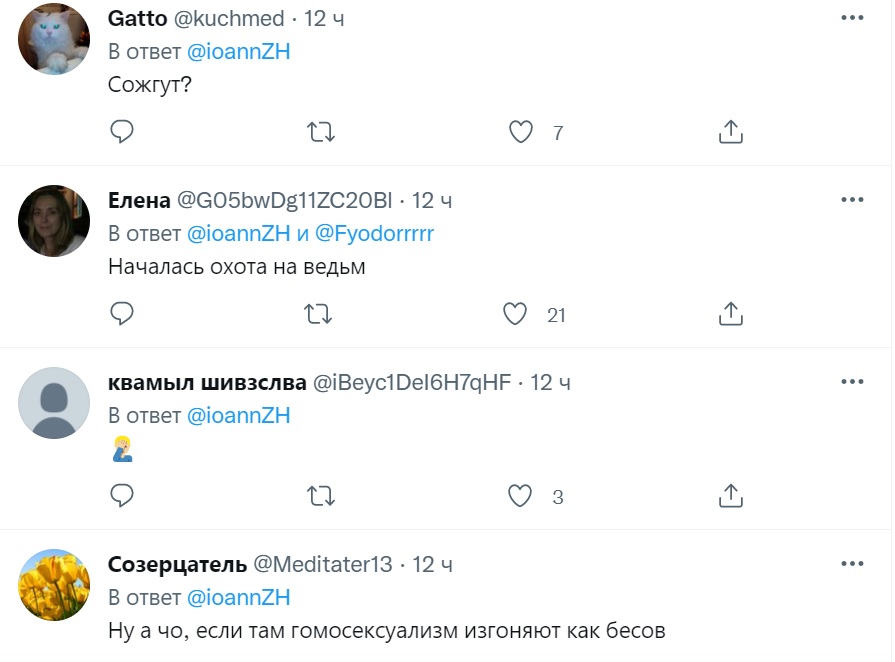This screenshot has width=895, height=662.
Task: Open more menu on Елена's tweet
Action: [852, 200]
